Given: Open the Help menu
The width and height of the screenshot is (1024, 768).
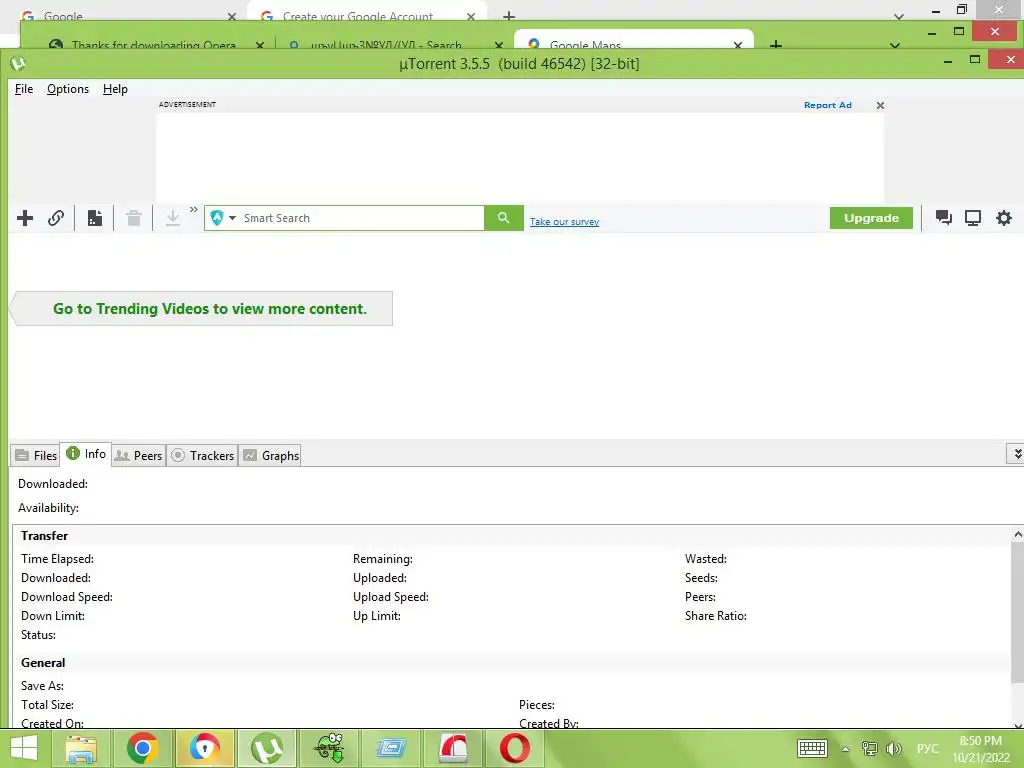Looking at the screenshot, I should pyautogui.click(x=115, y=89).
